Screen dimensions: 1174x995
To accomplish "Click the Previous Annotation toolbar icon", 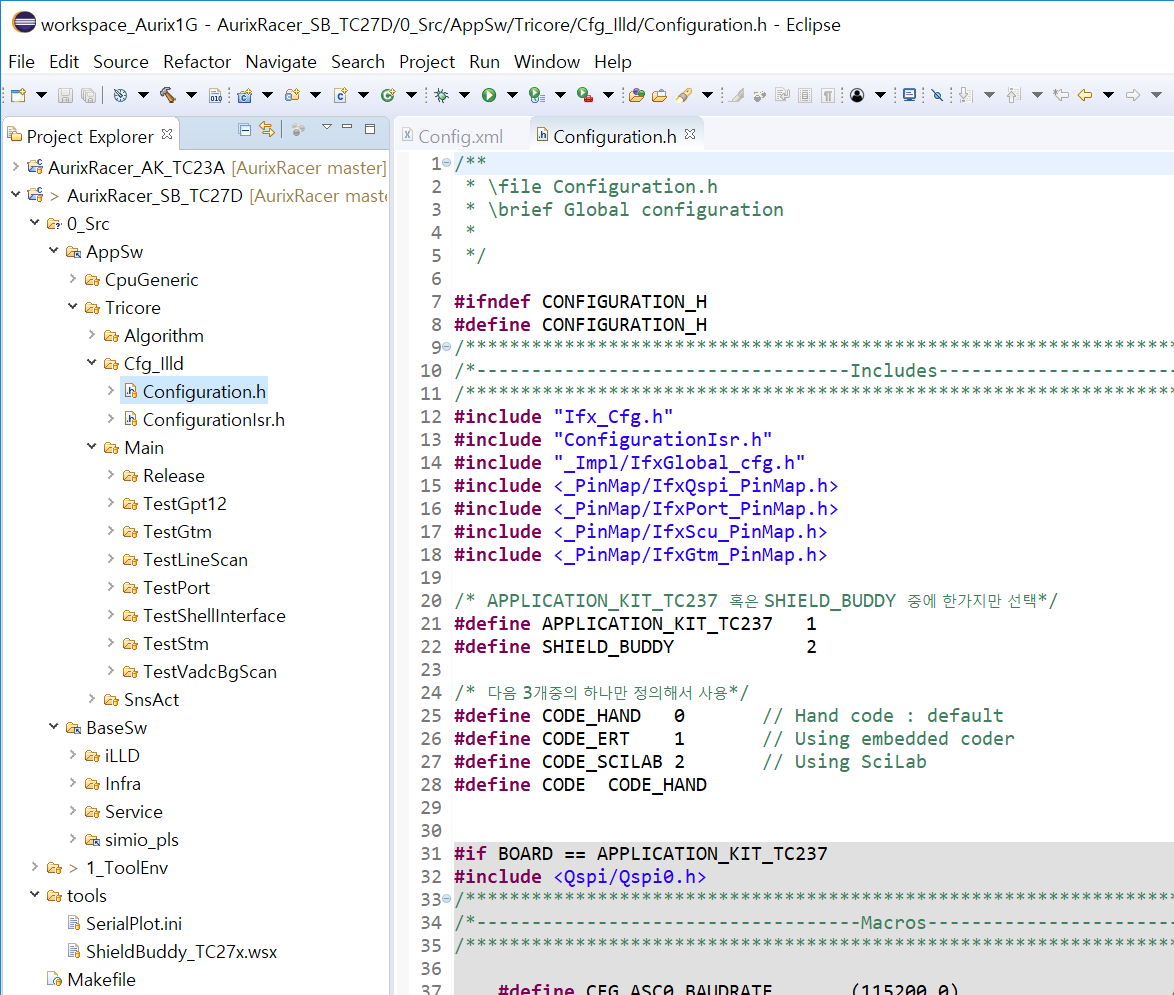I will click(x=1014, y=95).
